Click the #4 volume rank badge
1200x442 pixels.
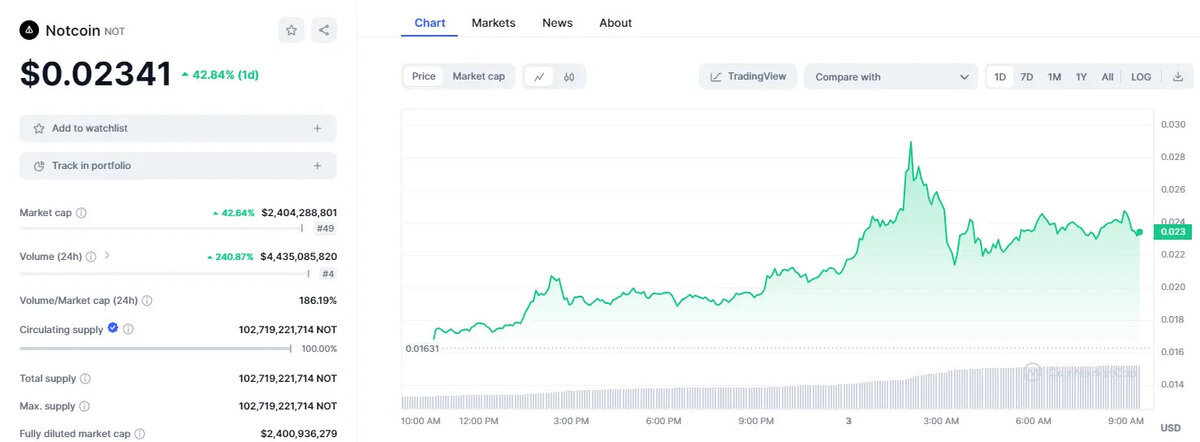pyautogui.click(x=328, y=273)
